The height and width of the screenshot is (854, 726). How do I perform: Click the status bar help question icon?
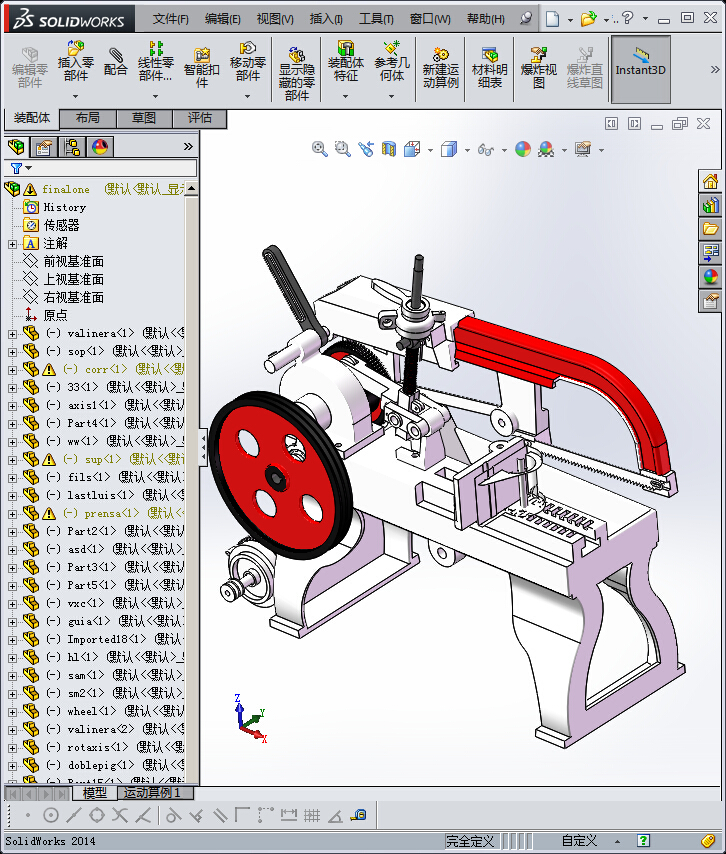(x=643, y=840)
